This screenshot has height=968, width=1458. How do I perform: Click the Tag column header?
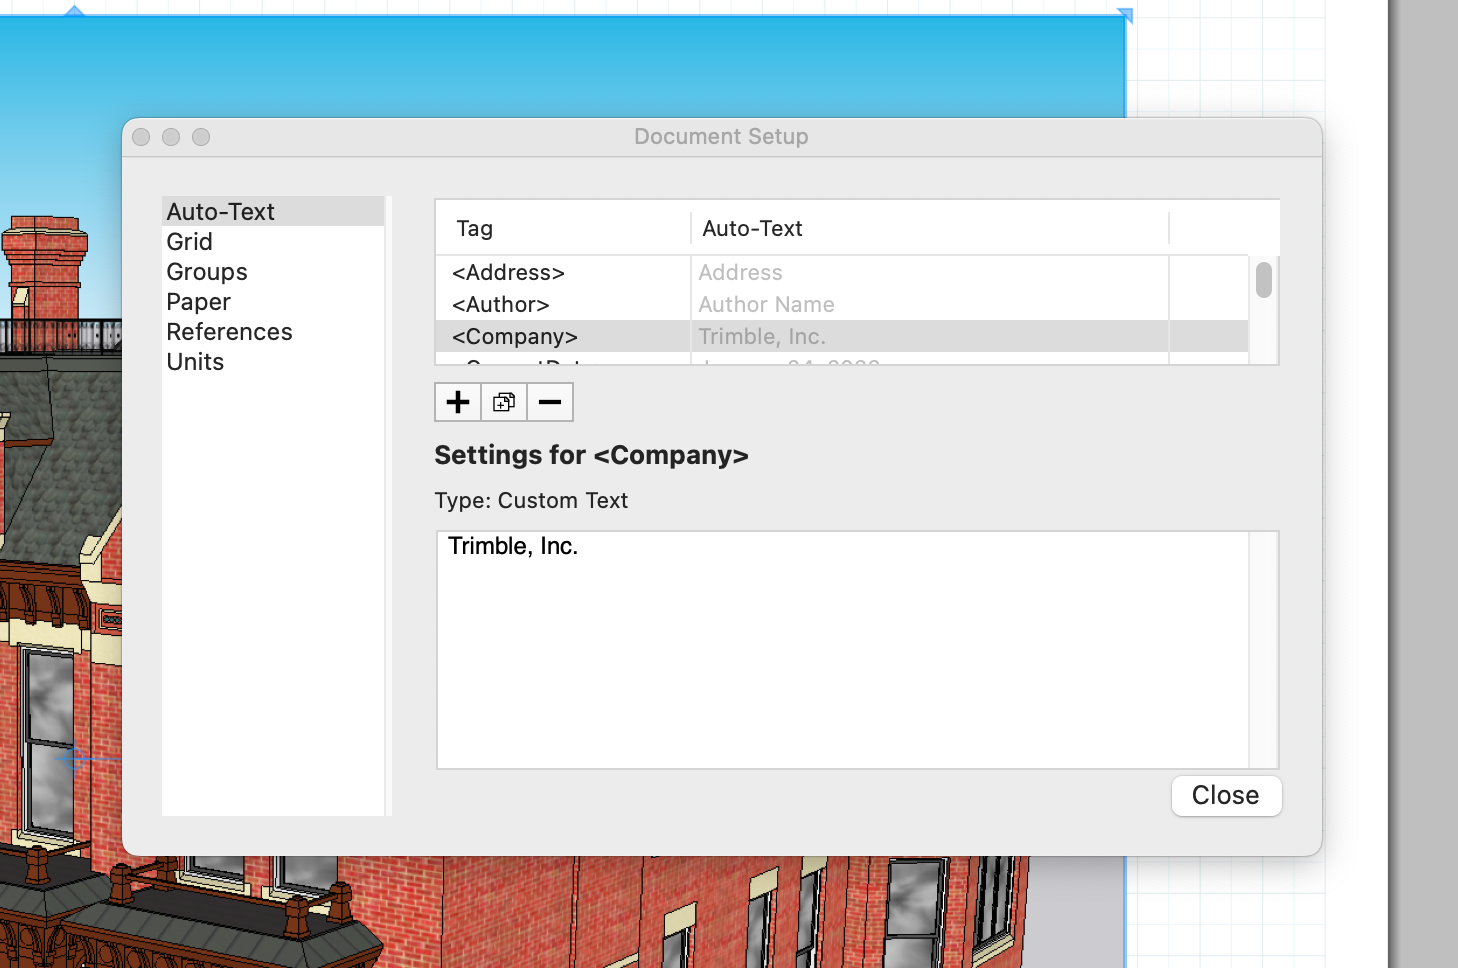coord(474,228)
